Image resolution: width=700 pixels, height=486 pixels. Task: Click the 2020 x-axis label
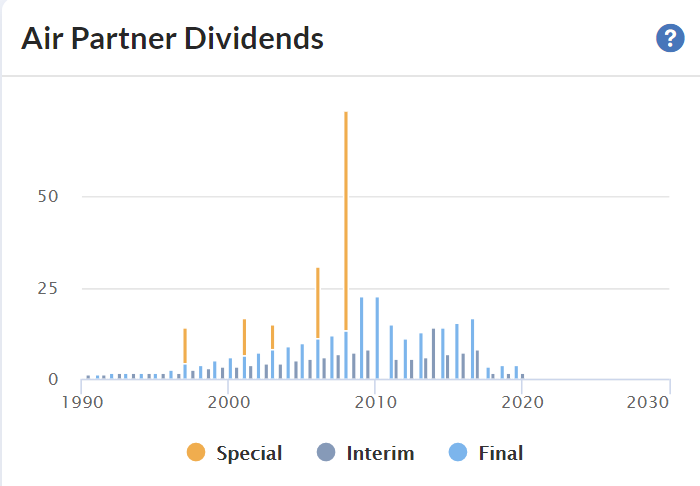click(x=522, y=403)
